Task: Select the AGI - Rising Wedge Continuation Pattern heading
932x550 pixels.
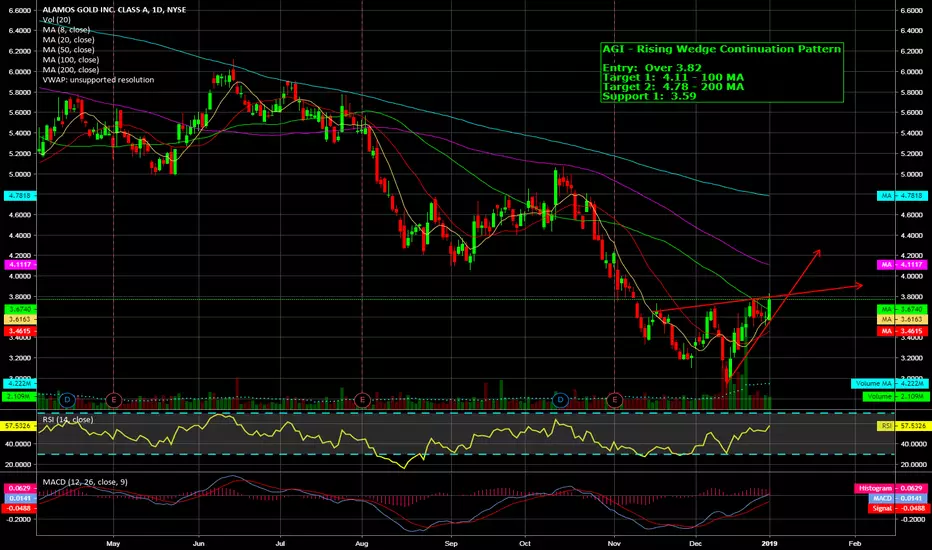Action: click(x=722, y=49)
